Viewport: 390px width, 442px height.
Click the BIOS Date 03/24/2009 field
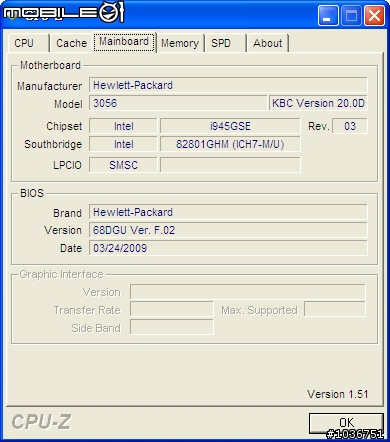click(x=228, y=248)
